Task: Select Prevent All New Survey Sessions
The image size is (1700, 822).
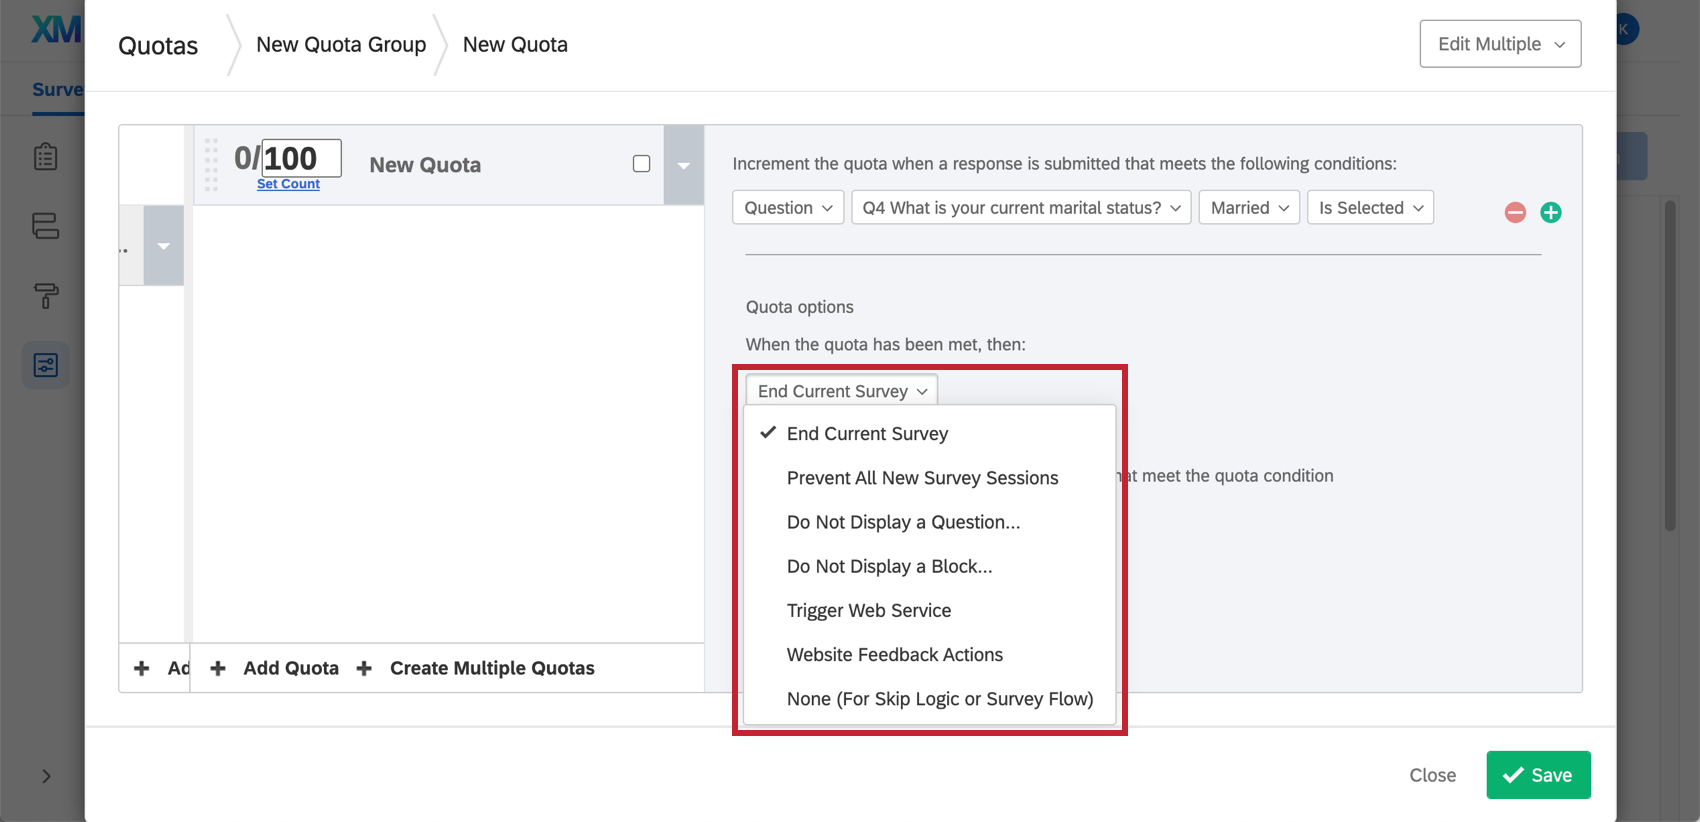Action: [921, 478]
